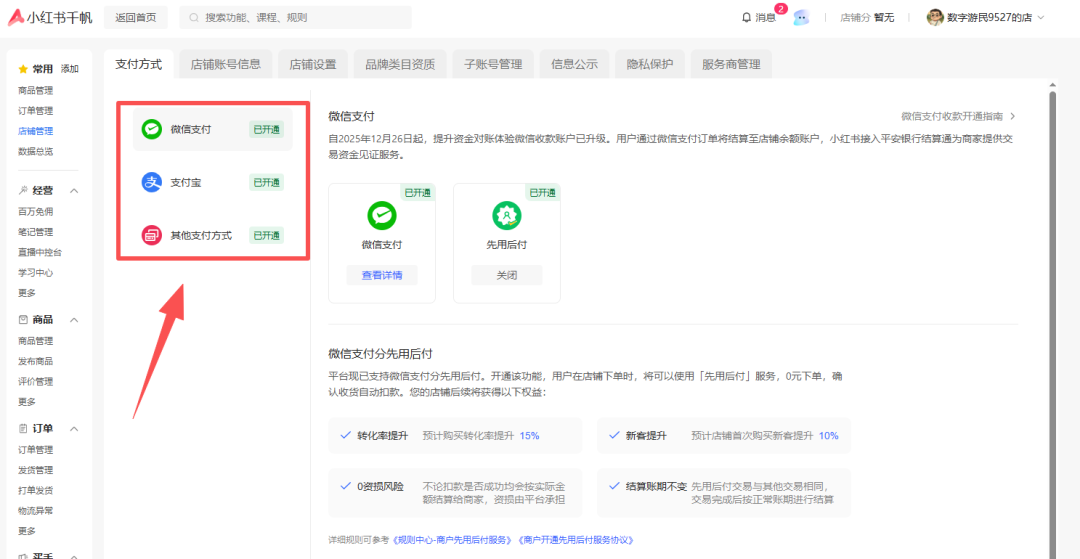Click the 经营 section icon
This screenshot has width=1080, height=559.
click(23, 191)
